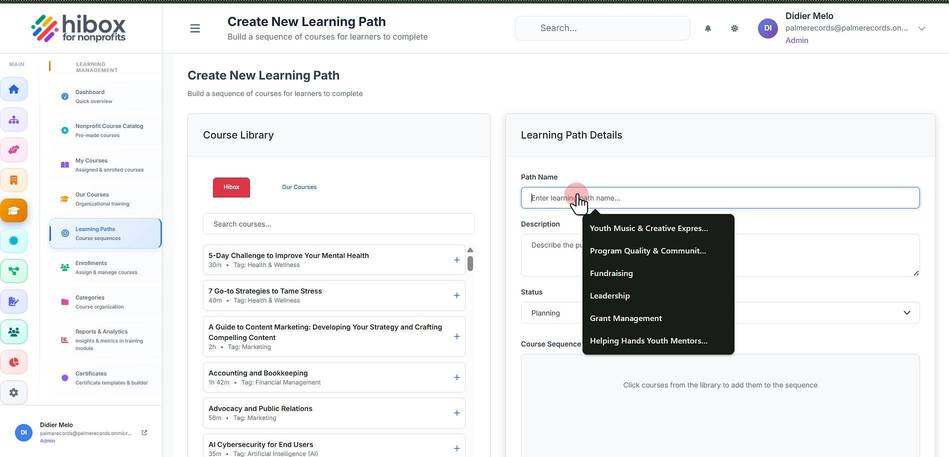Click the DI avatar in the header
Viewport: 949px width, 457px height.
(x=767, y=28)
